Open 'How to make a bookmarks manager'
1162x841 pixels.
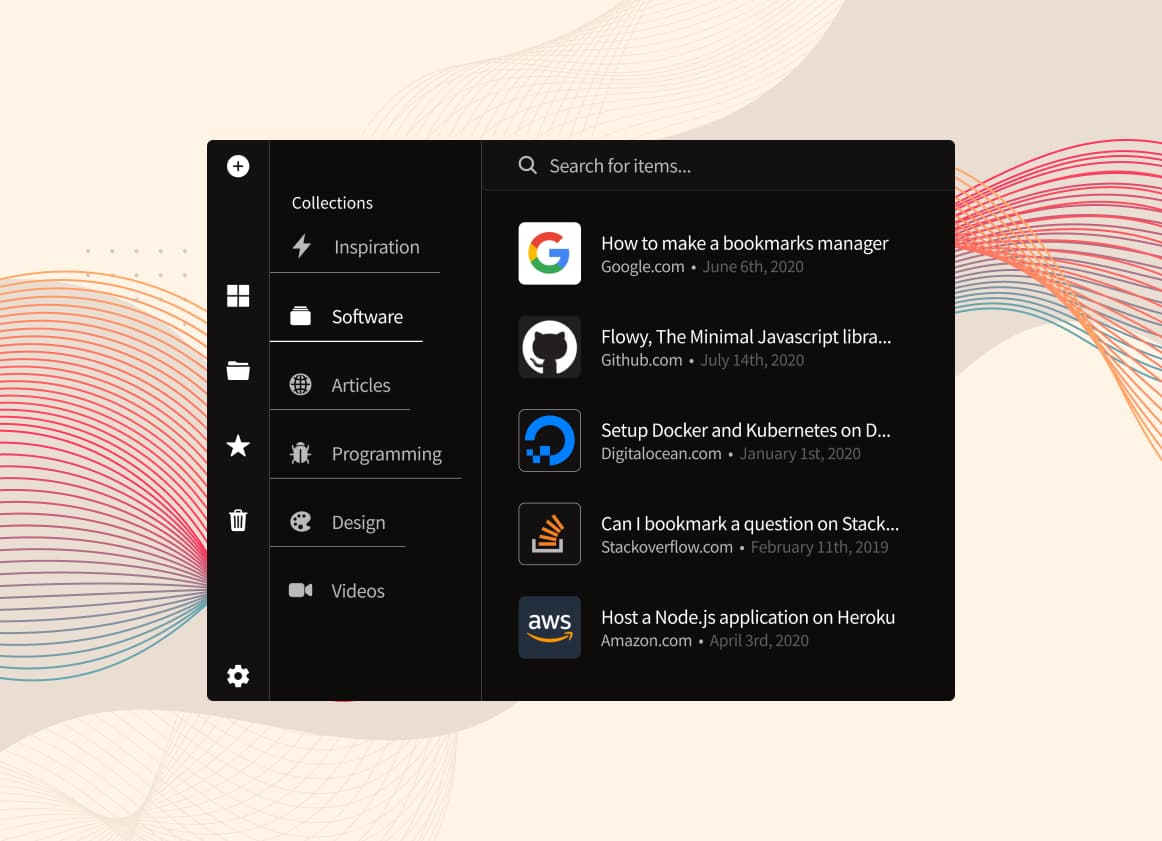[744, 243]
